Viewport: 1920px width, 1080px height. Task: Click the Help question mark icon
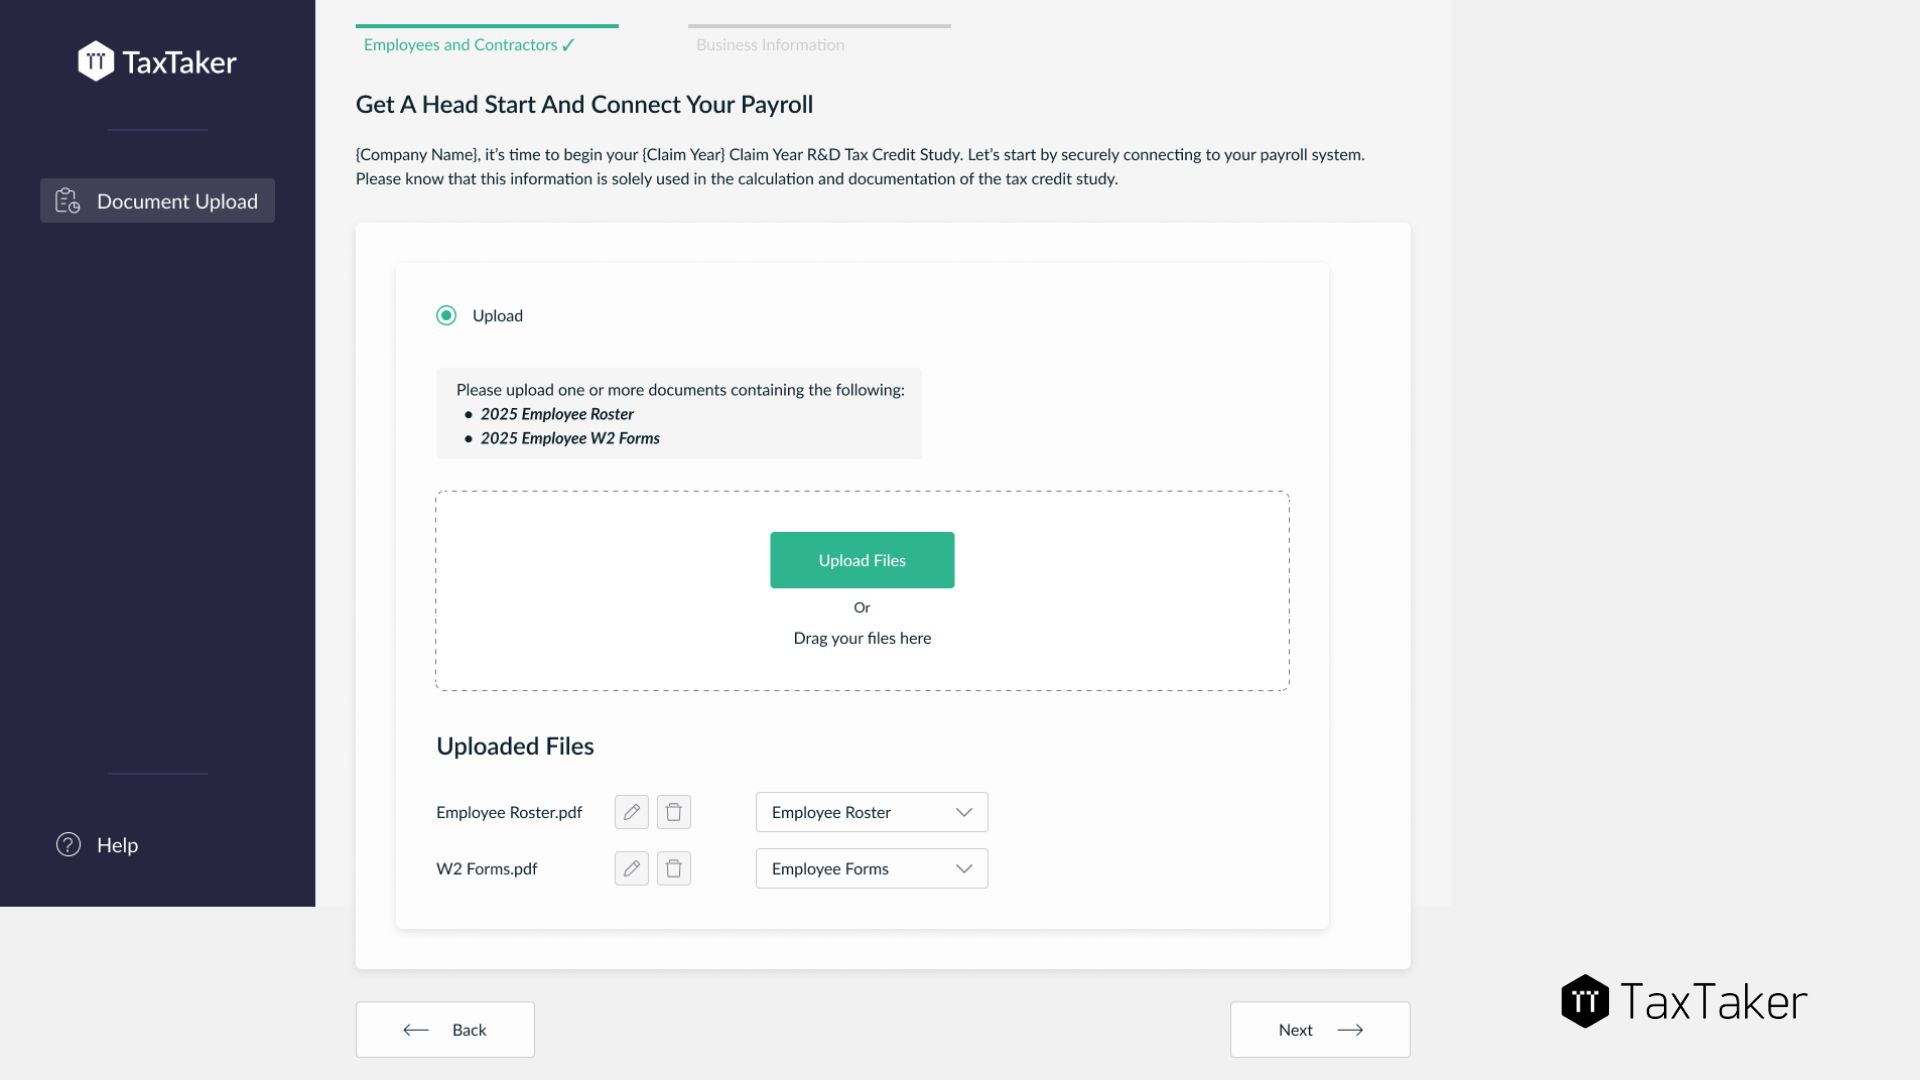coord(68,845)
